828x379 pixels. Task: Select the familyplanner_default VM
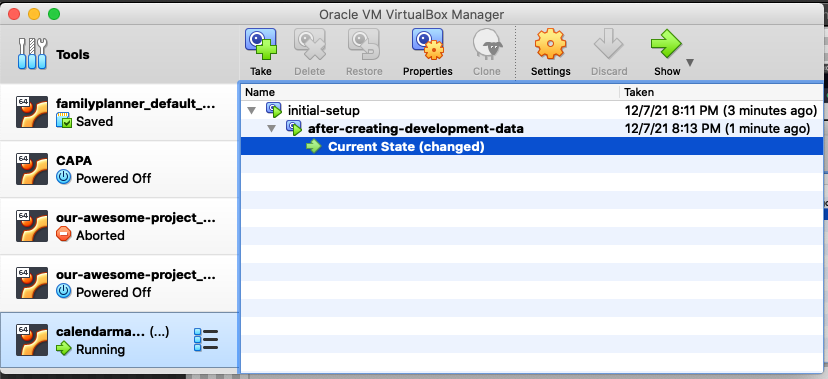click(x=119, y=112)
